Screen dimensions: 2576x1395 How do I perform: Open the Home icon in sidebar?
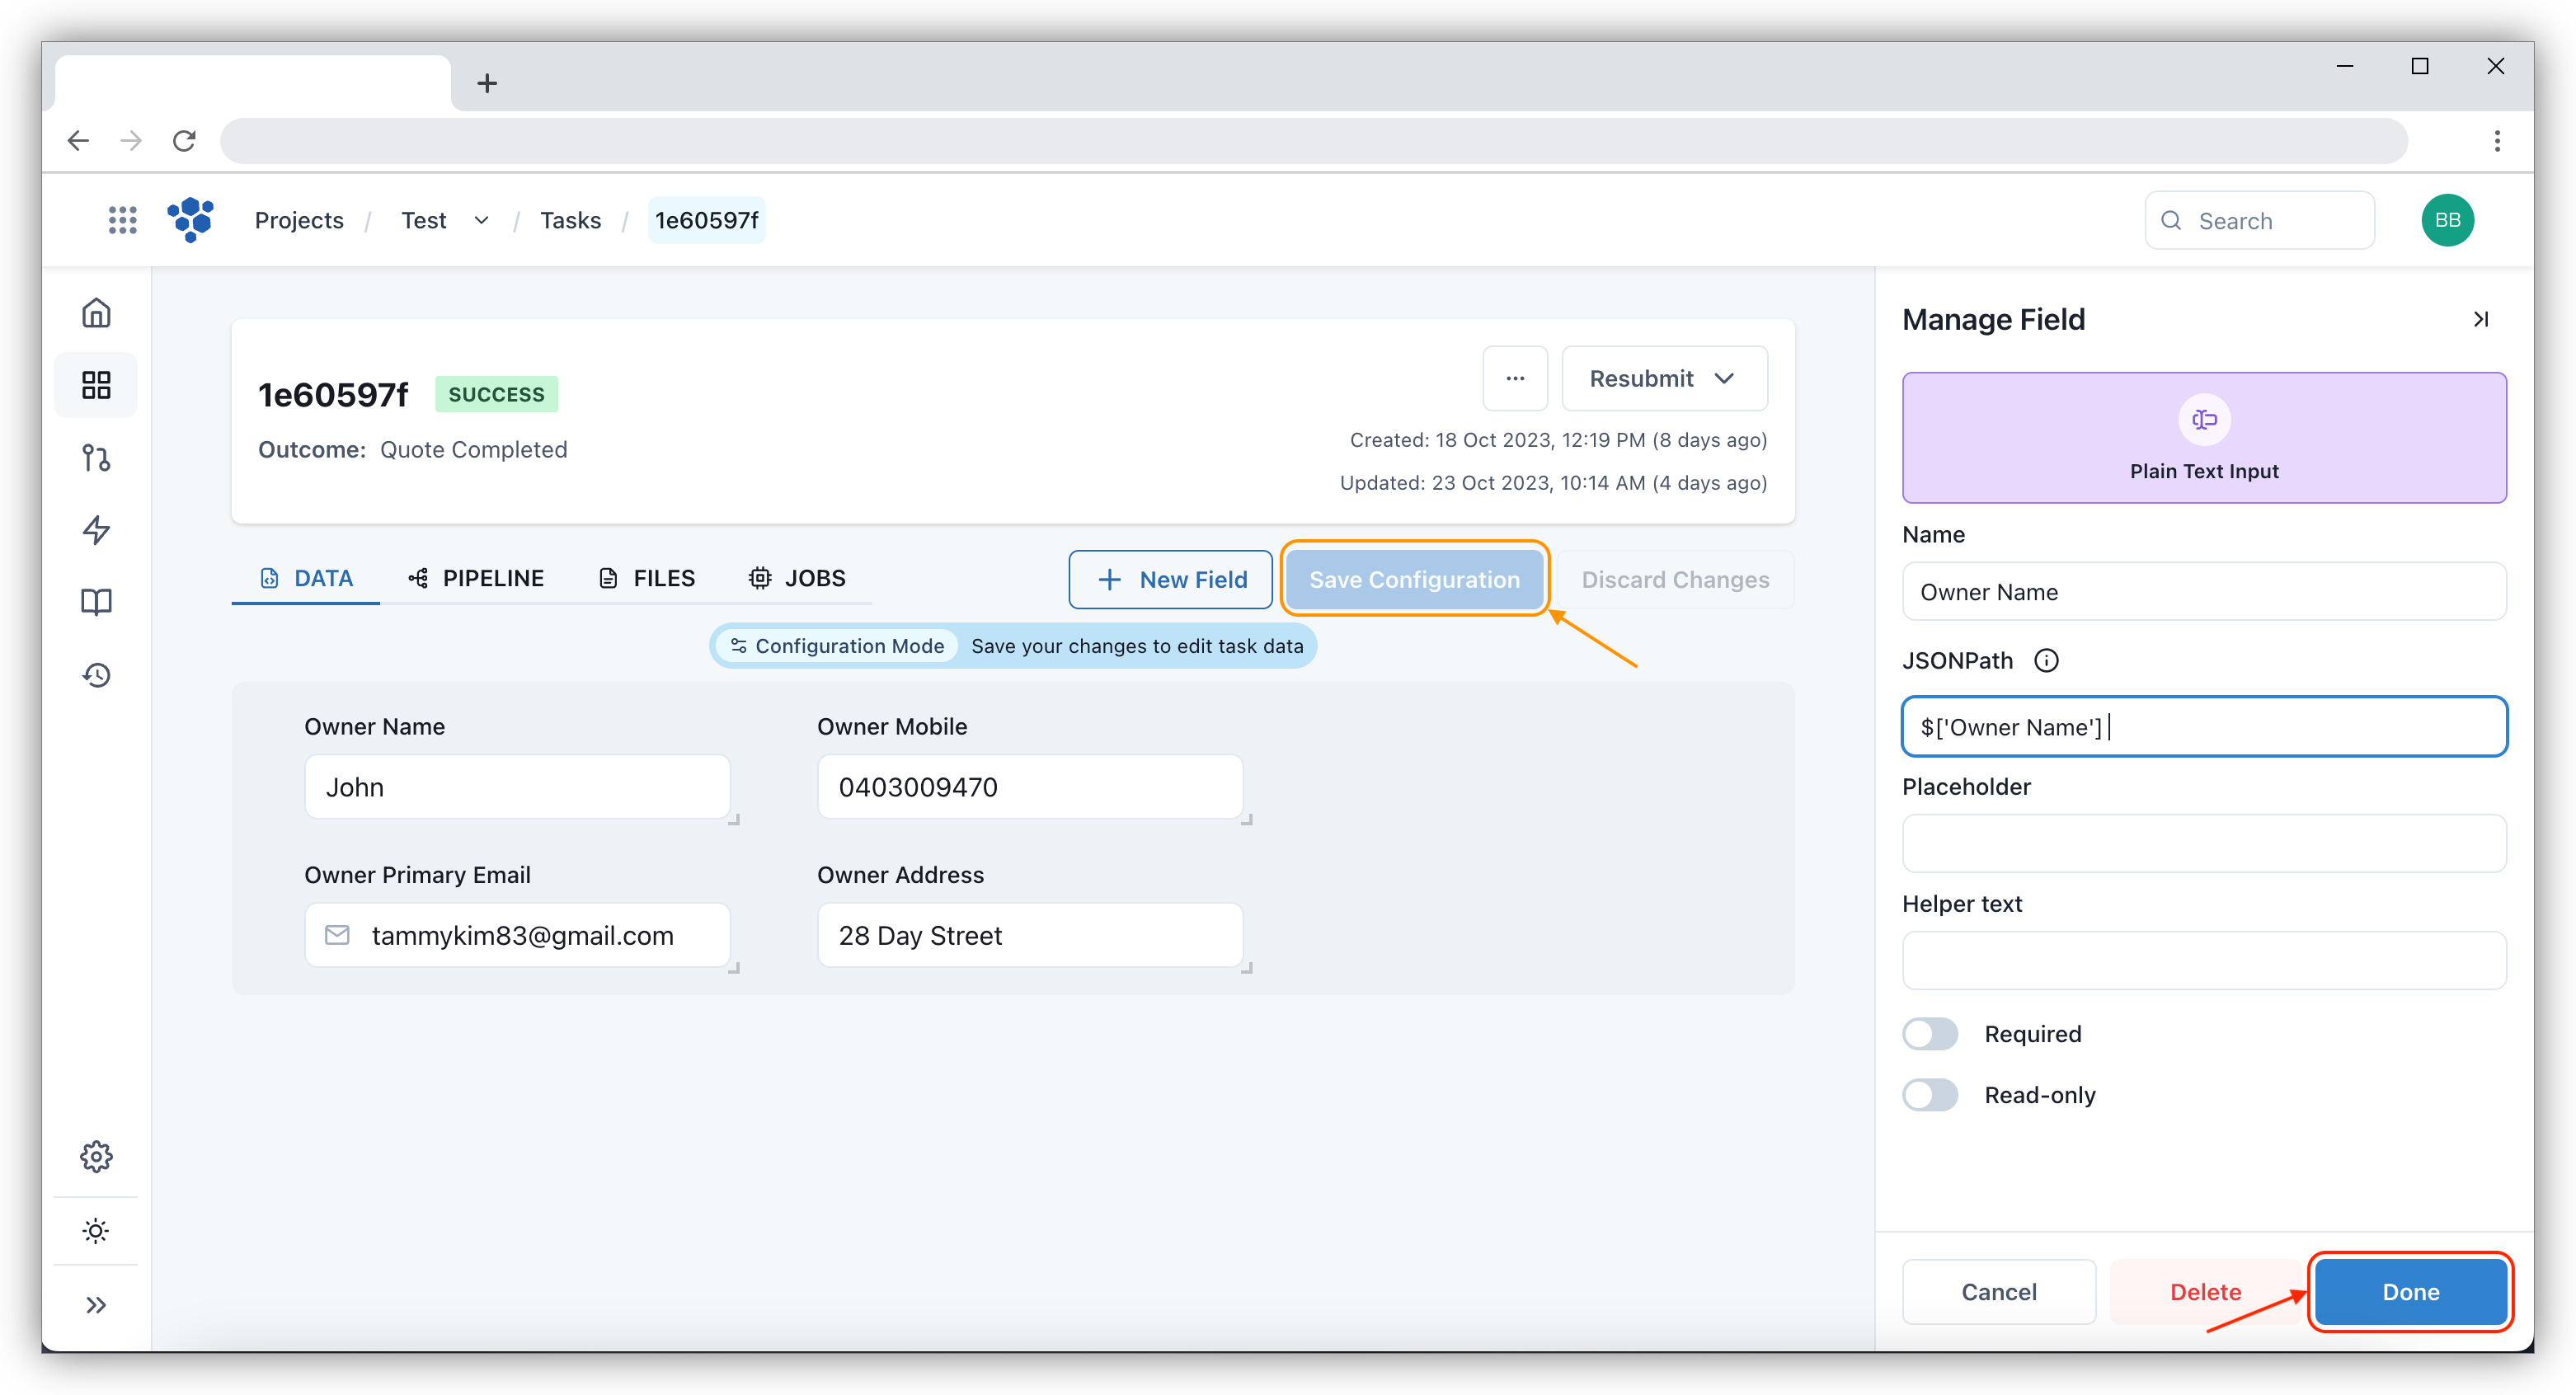96,312
